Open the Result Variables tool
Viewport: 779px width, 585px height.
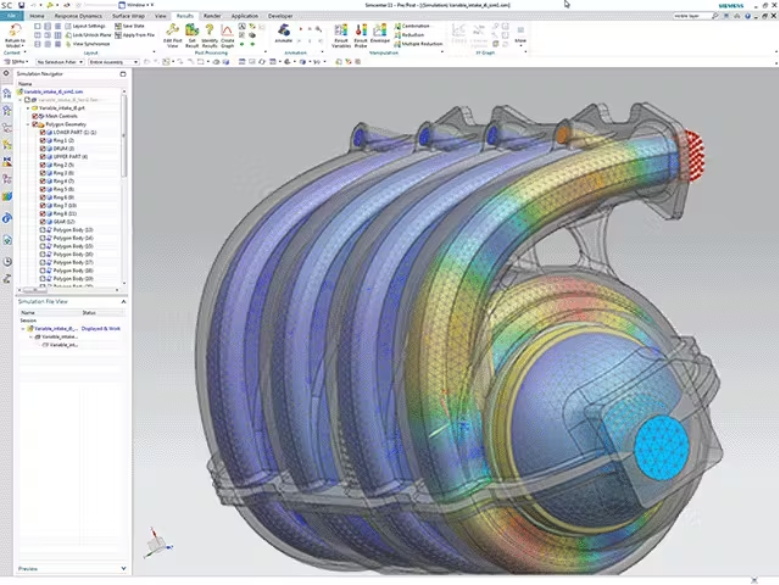click(x=342, y=30)
